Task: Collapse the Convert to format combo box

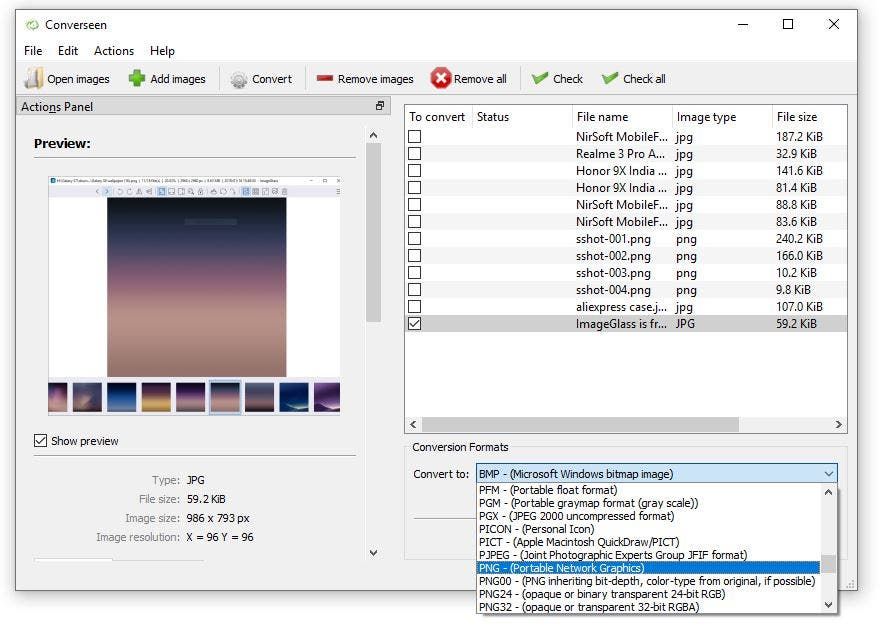Action: [x=656, y=473]
